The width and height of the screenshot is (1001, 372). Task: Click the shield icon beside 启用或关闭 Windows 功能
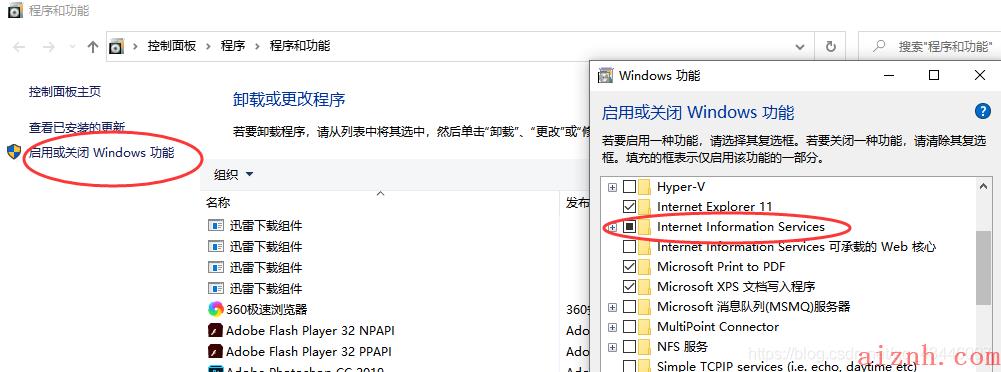tap(14, 153)
